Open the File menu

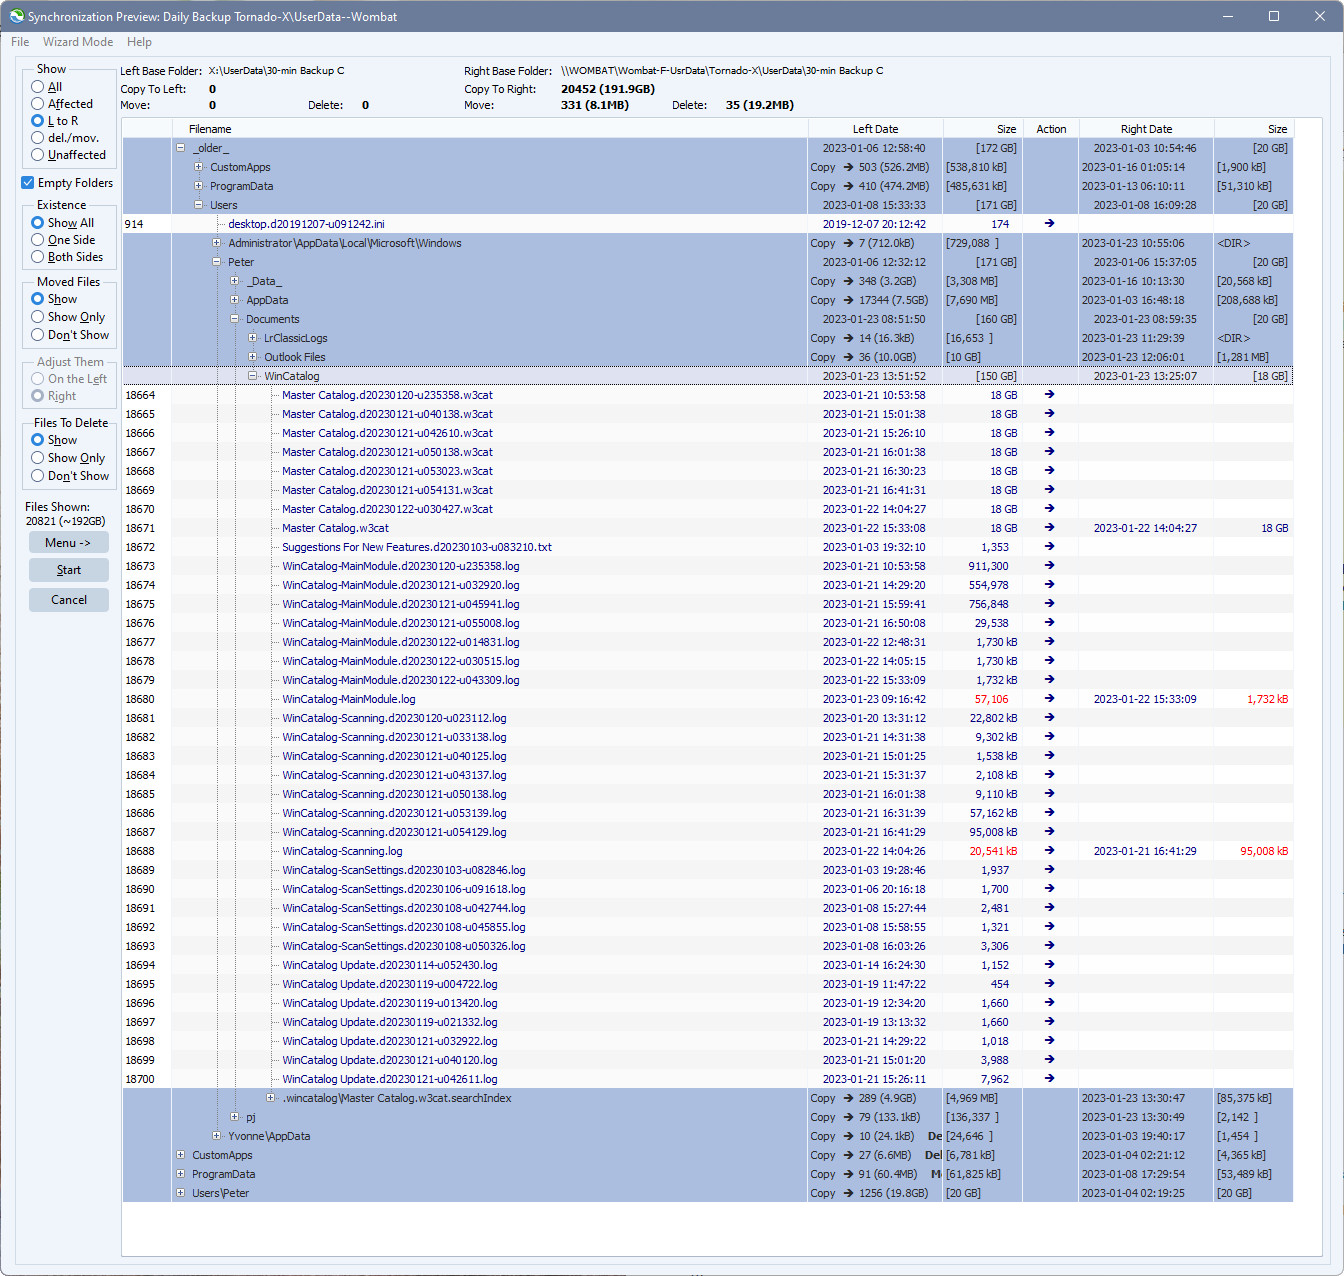(x=20, y=42)
